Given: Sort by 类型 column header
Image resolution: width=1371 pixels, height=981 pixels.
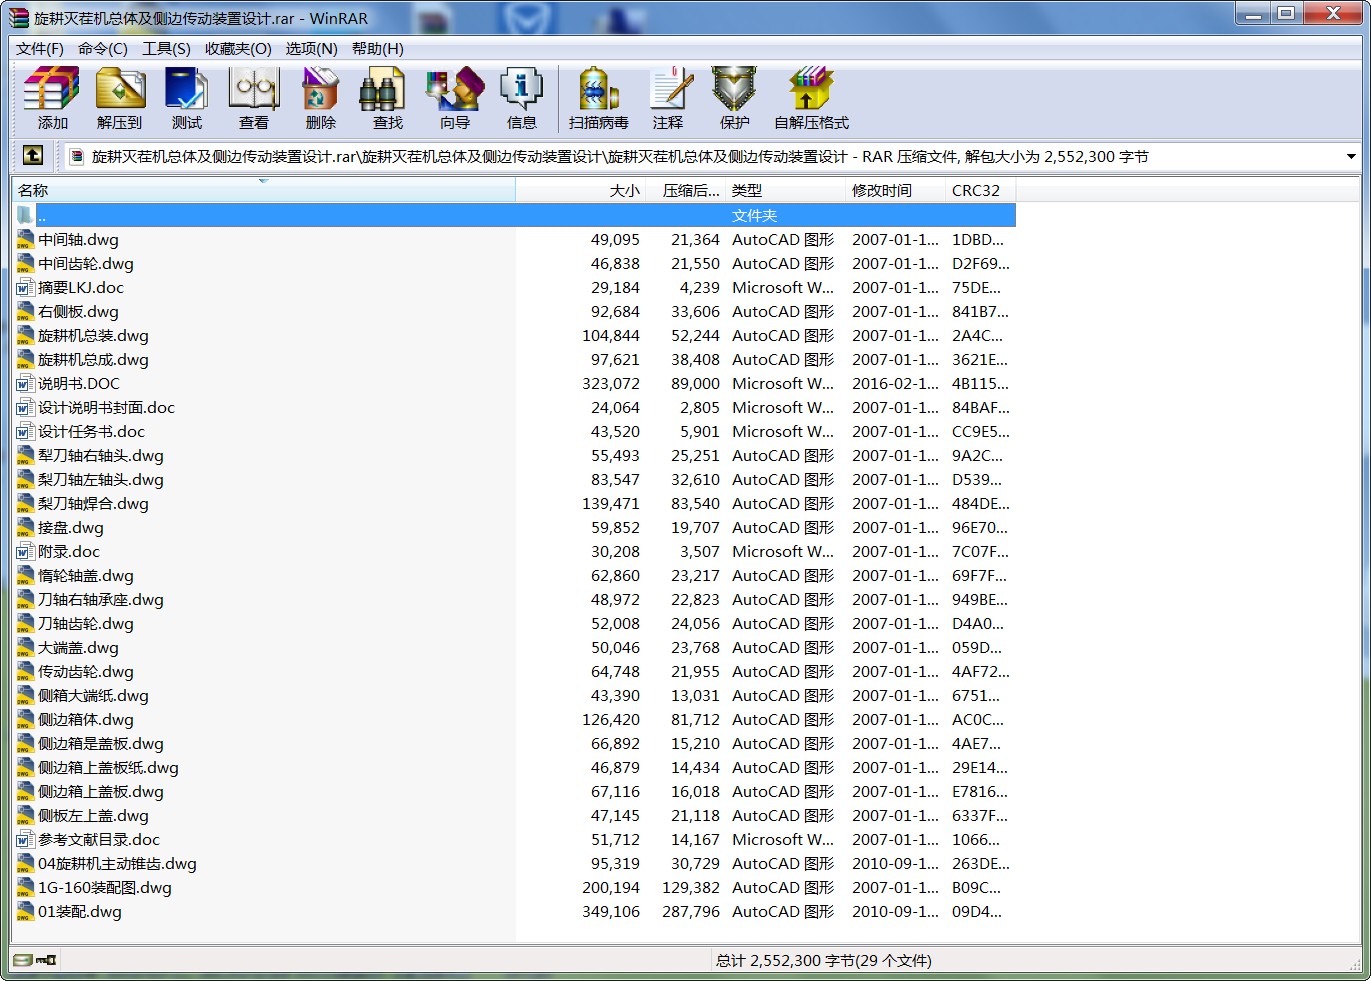Looking at the screenshot, I should [x=785, y=190].
